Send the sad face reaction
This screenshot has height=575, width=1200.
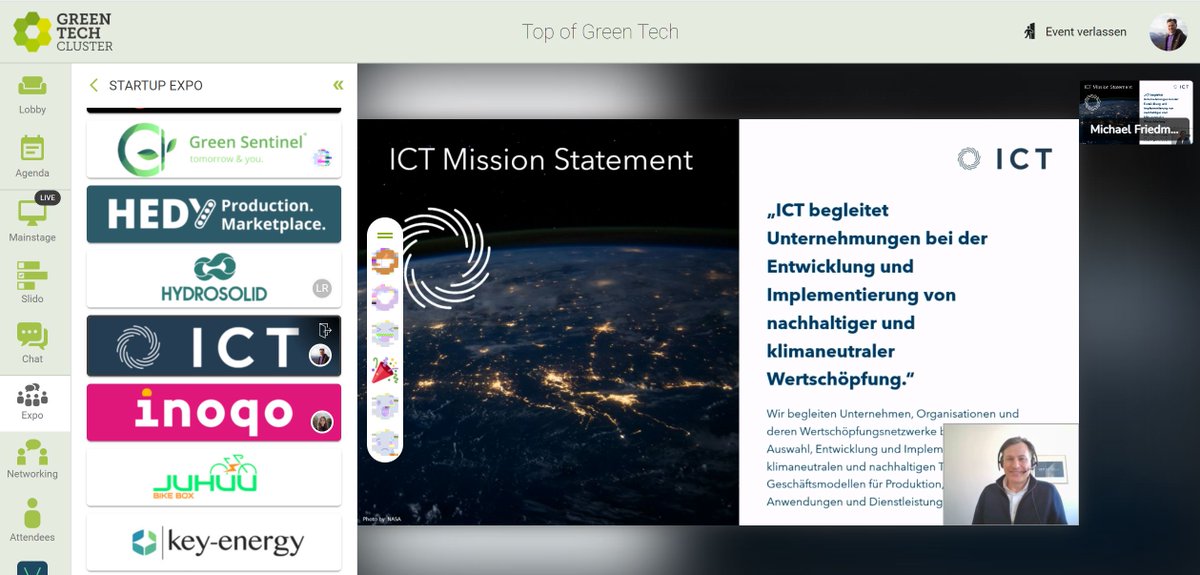click(385, 441)
